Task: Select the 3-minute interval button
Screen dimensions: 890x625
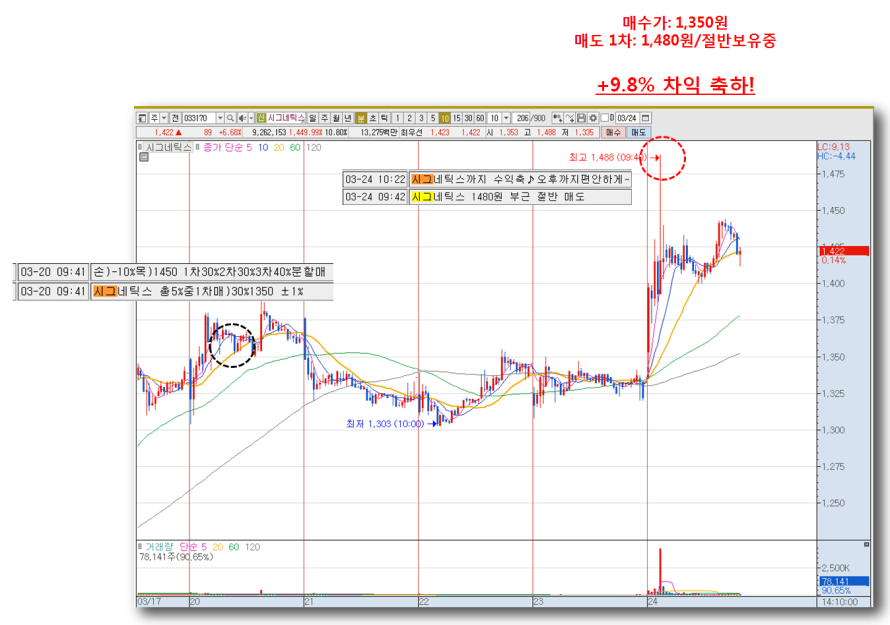Action: pyautogui.click(x=421, y=118)
